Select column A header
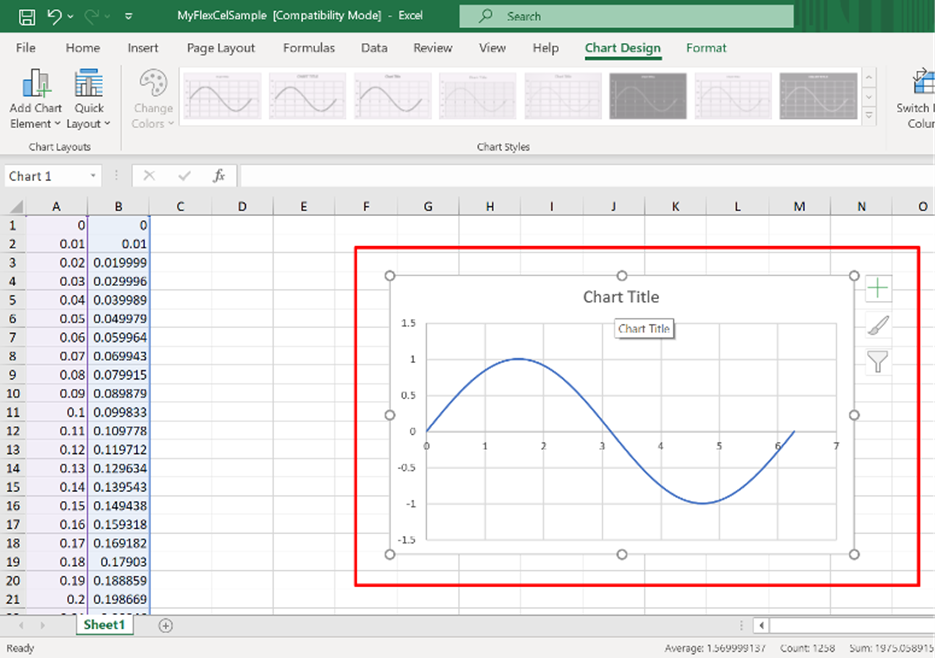The width and height of the screenshot is (936, 658). click(56, 207)
